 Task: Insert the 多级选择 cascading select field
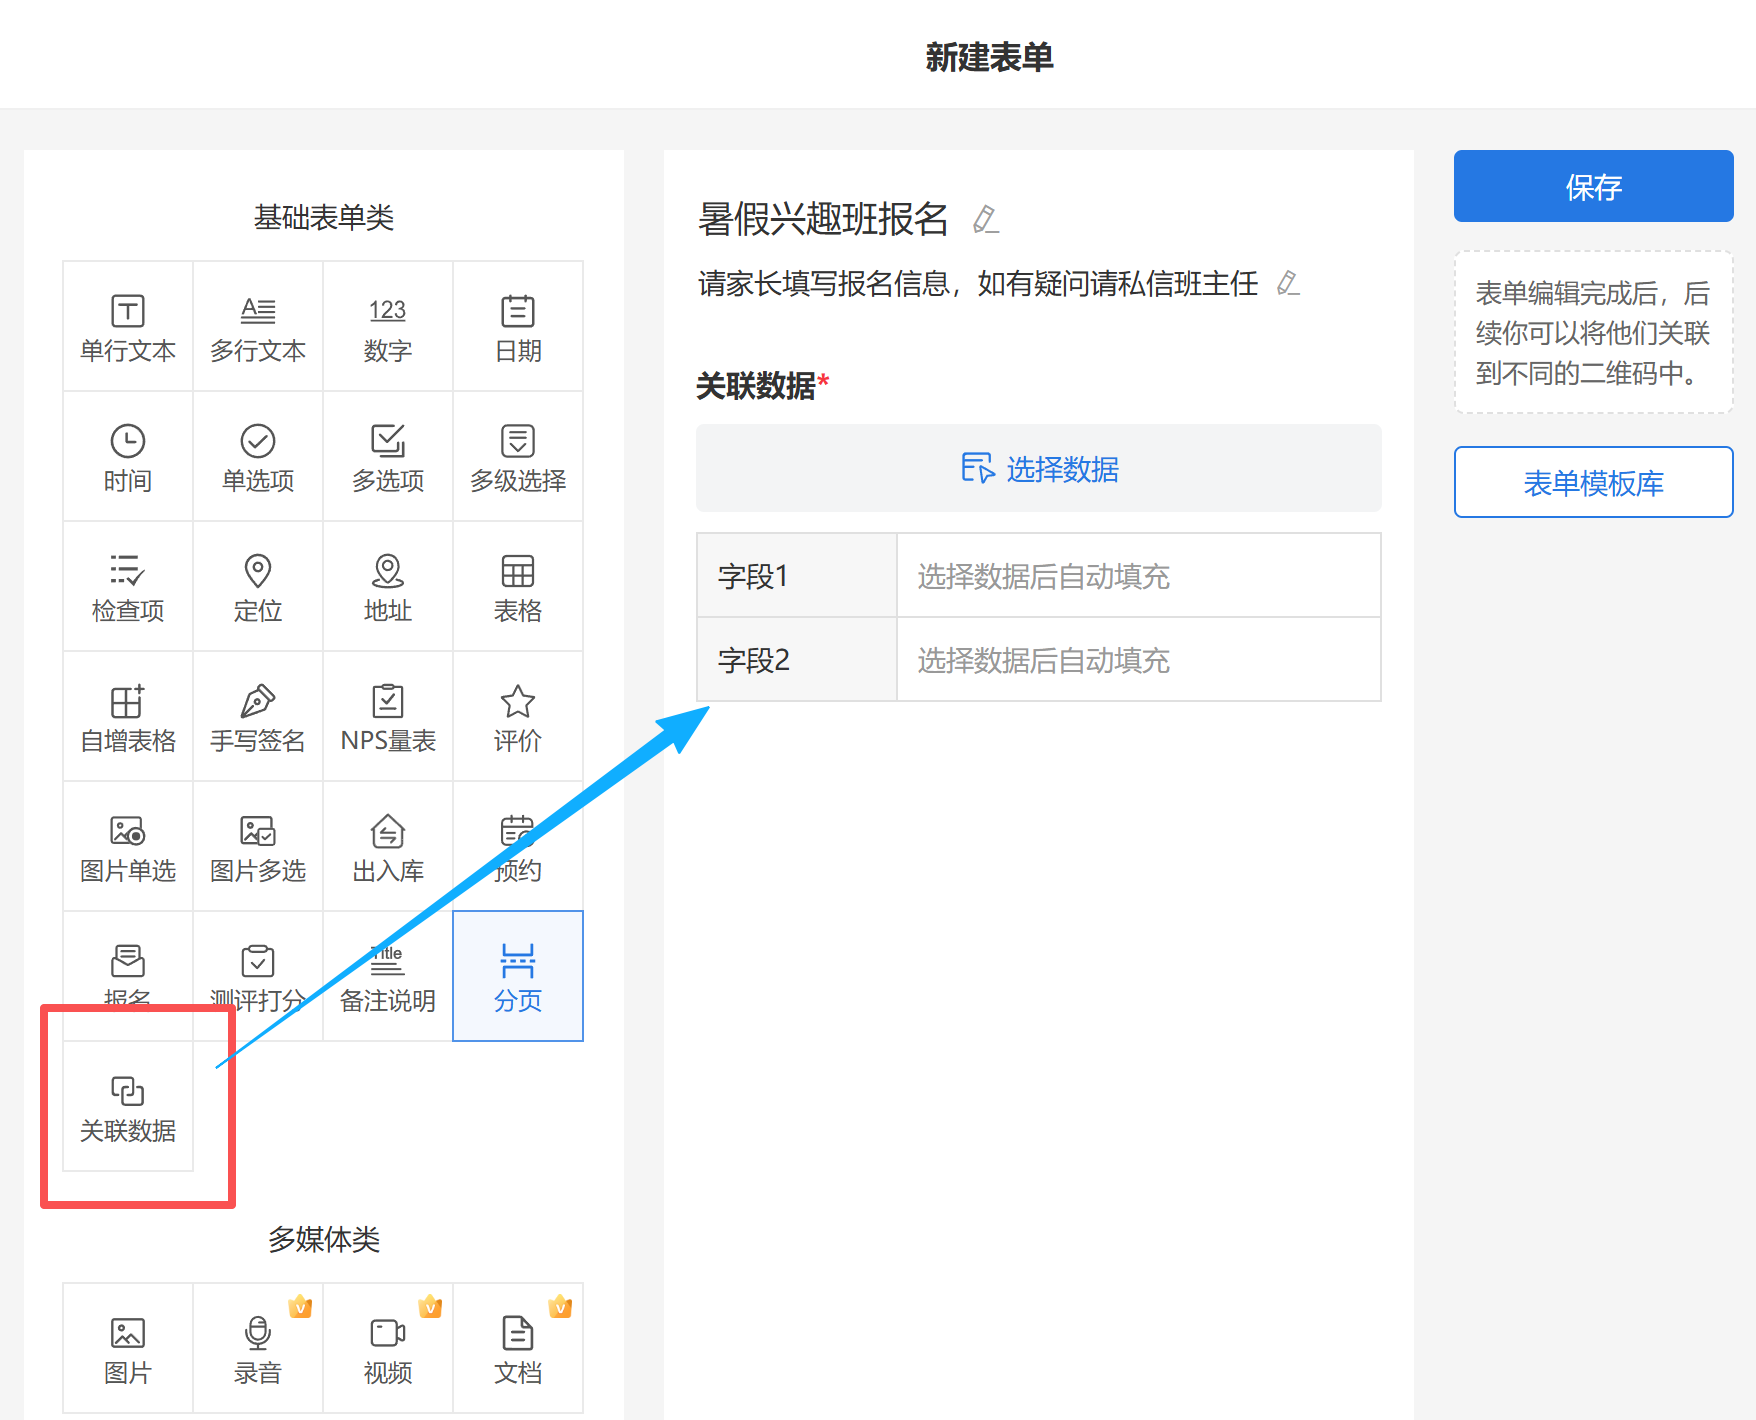coord(518,457)
